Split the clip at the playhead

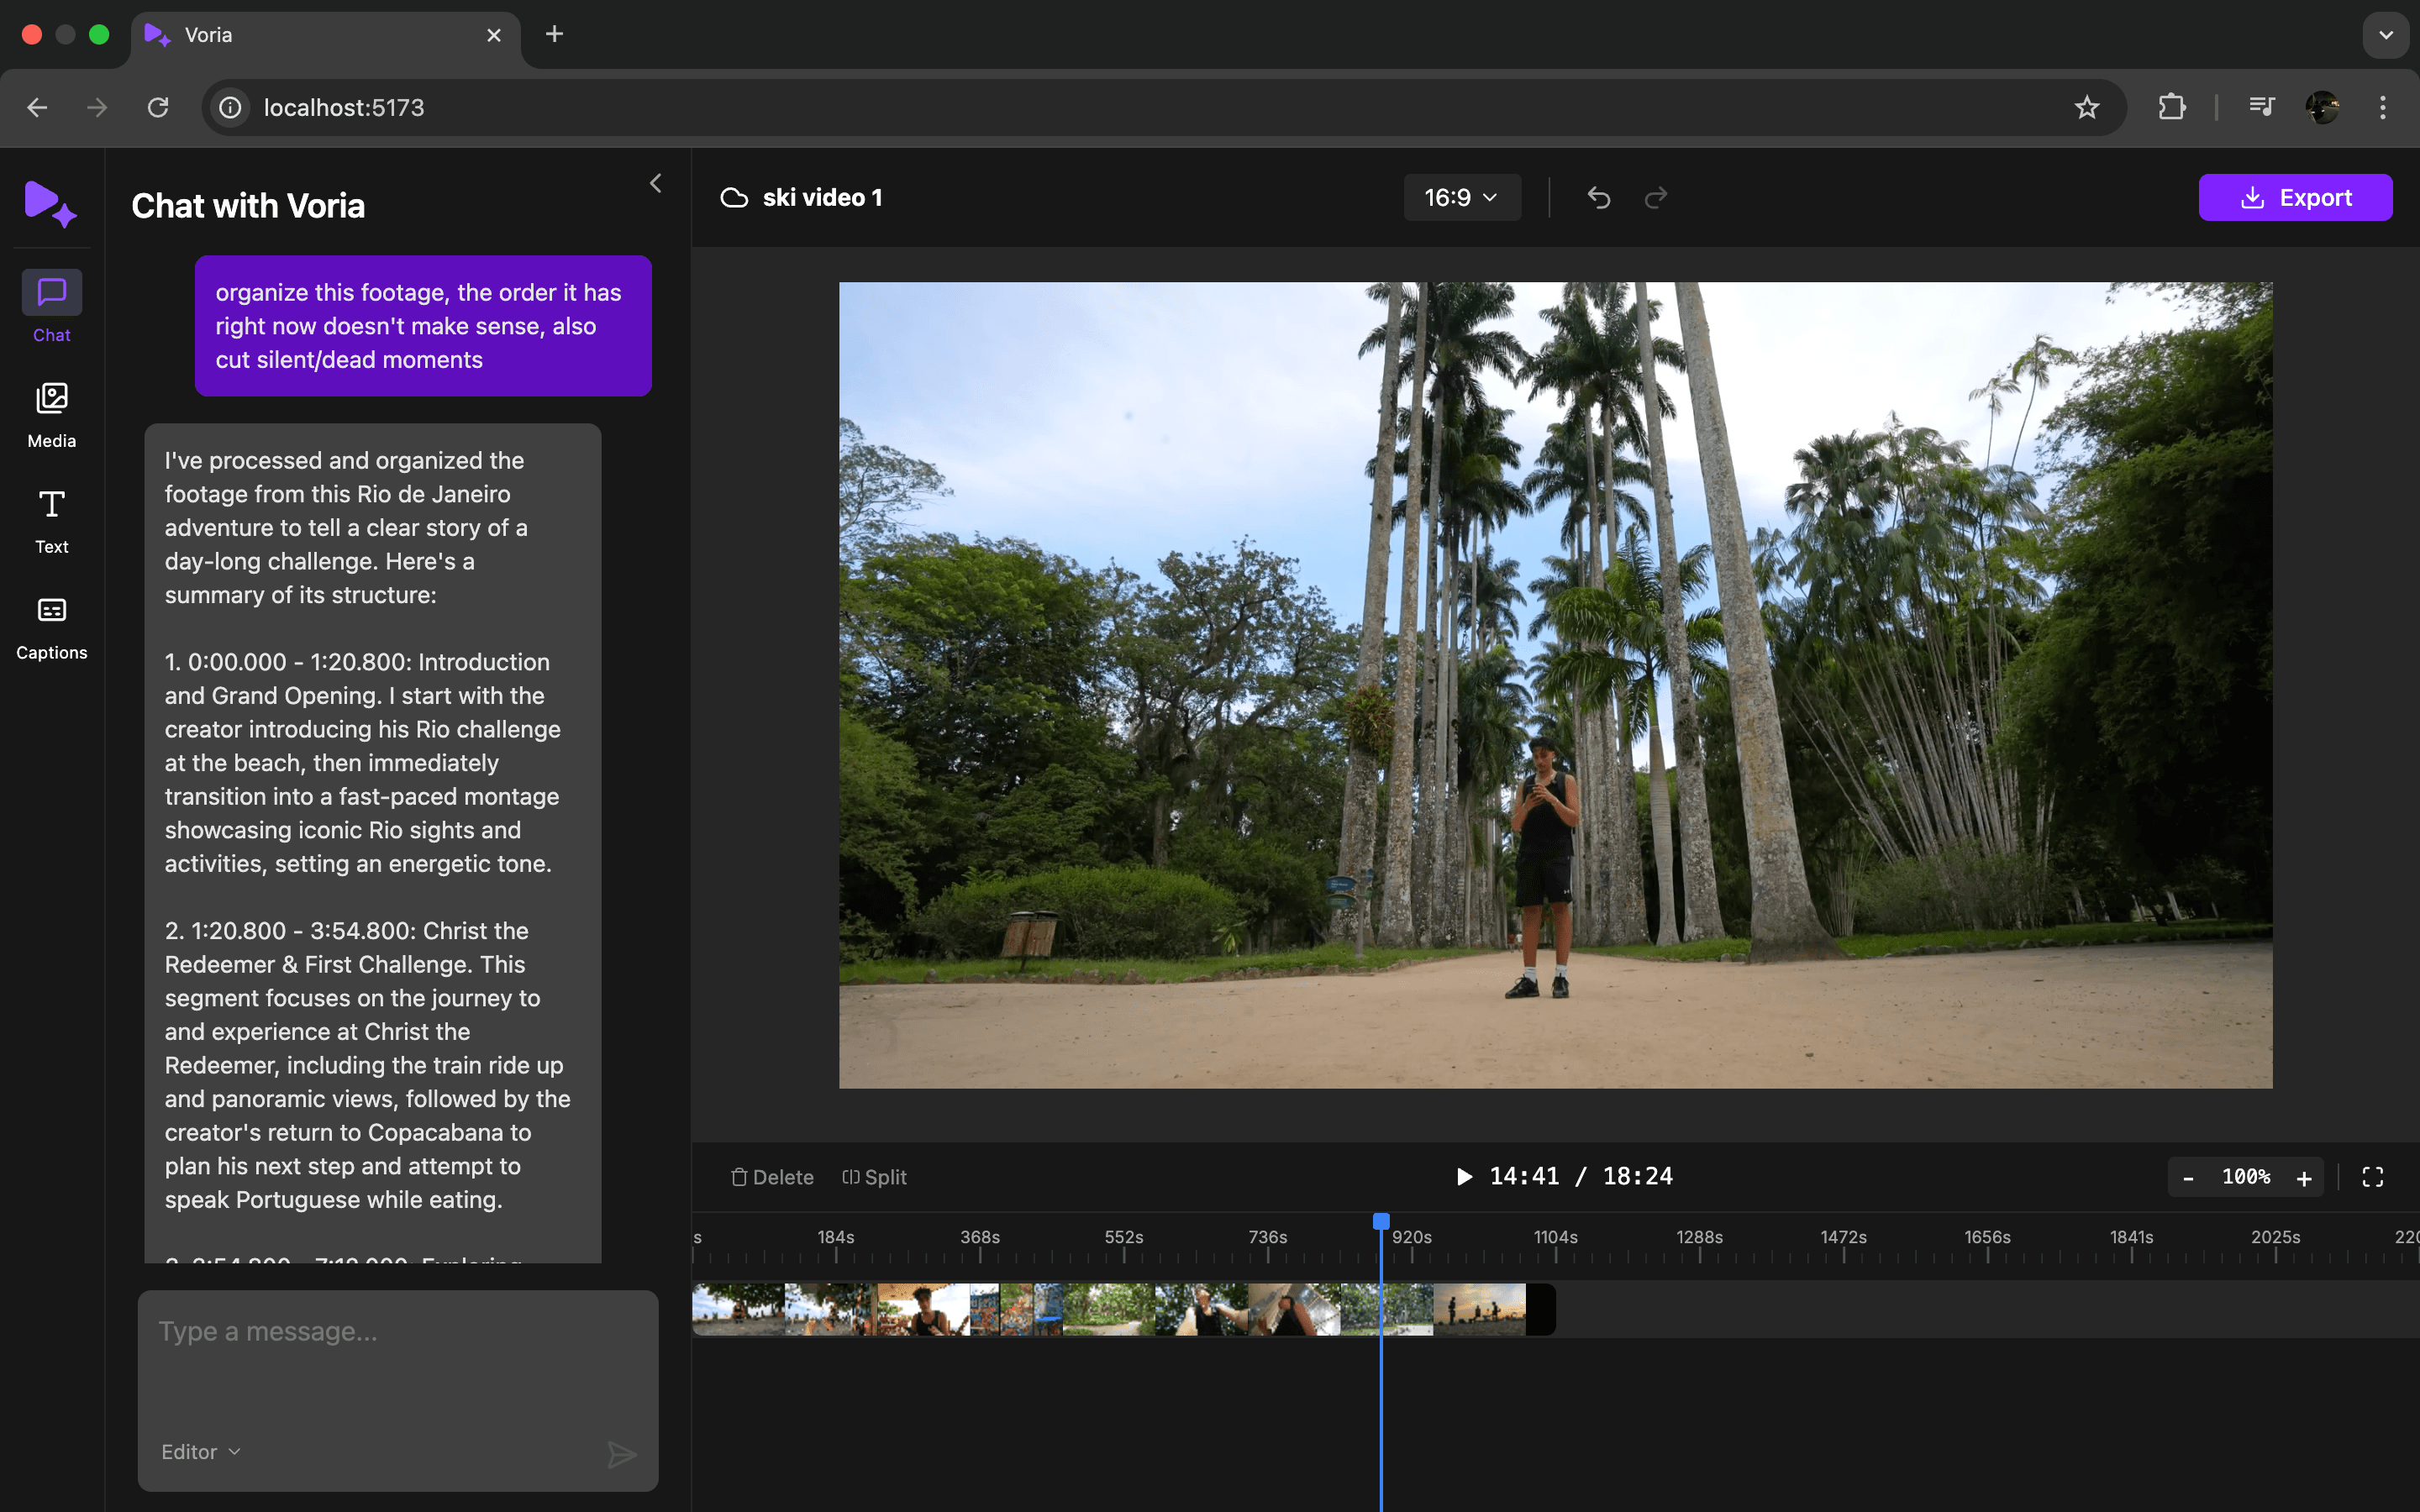coord(875,1177)
